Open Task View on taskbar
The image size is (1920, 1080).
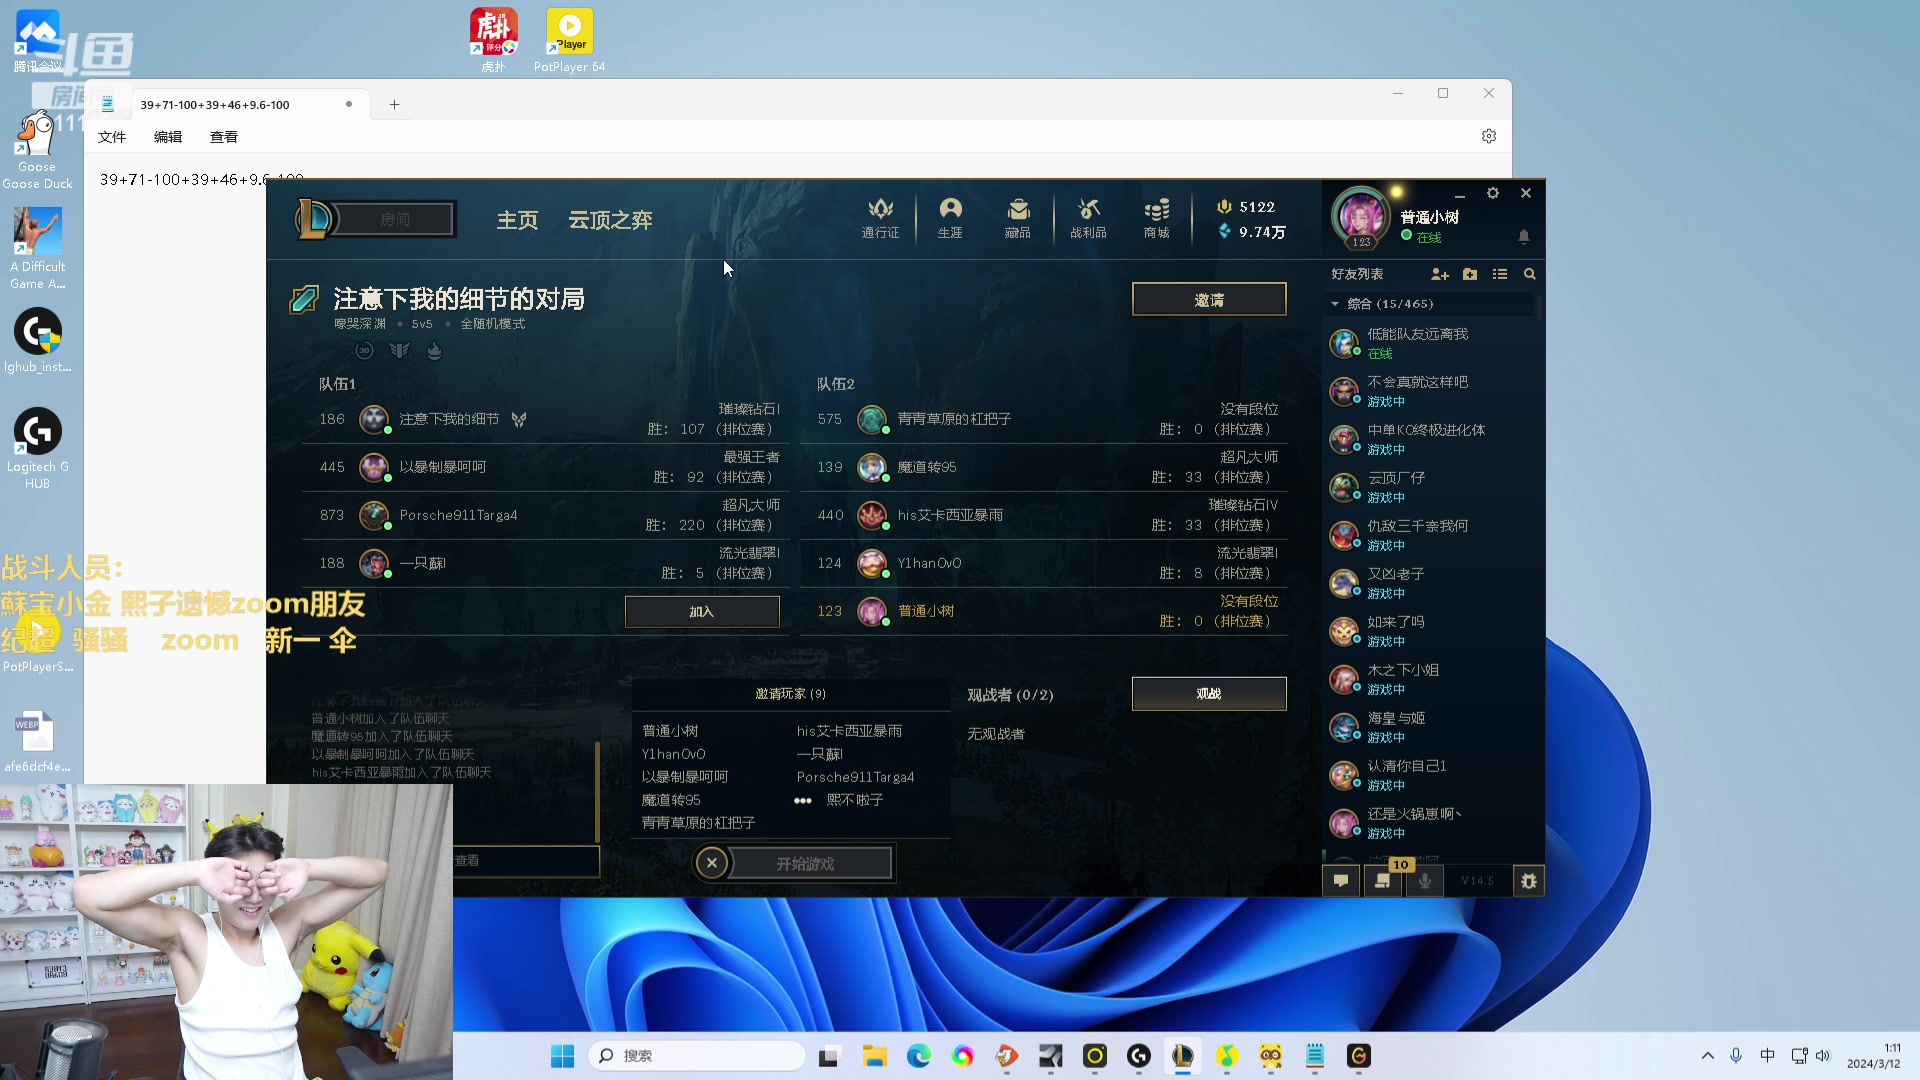click(829, 1056)
